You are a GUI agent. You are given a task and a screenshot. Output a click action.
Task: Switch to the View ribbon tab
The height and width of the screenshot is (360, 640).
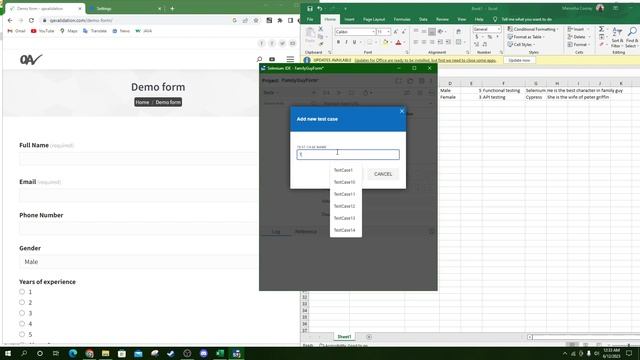click(x=462, y=19)
